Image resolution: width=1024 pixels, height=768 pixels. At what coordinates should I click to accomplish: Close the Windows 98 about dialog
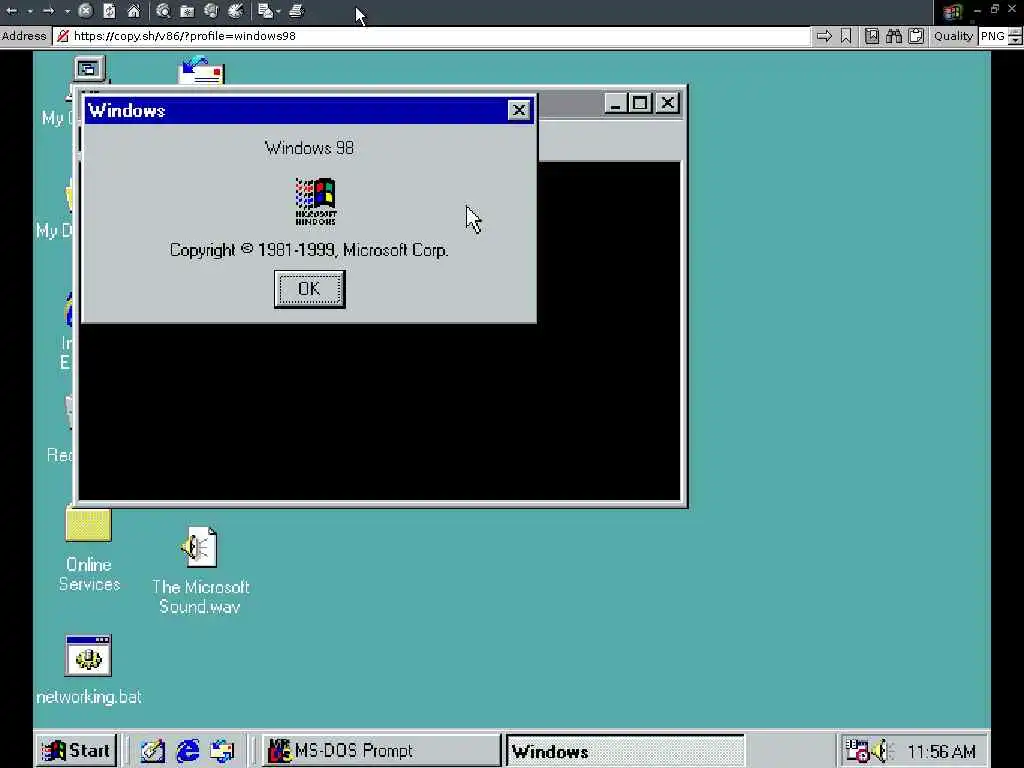pyautogui.click(x=519, y=110)
